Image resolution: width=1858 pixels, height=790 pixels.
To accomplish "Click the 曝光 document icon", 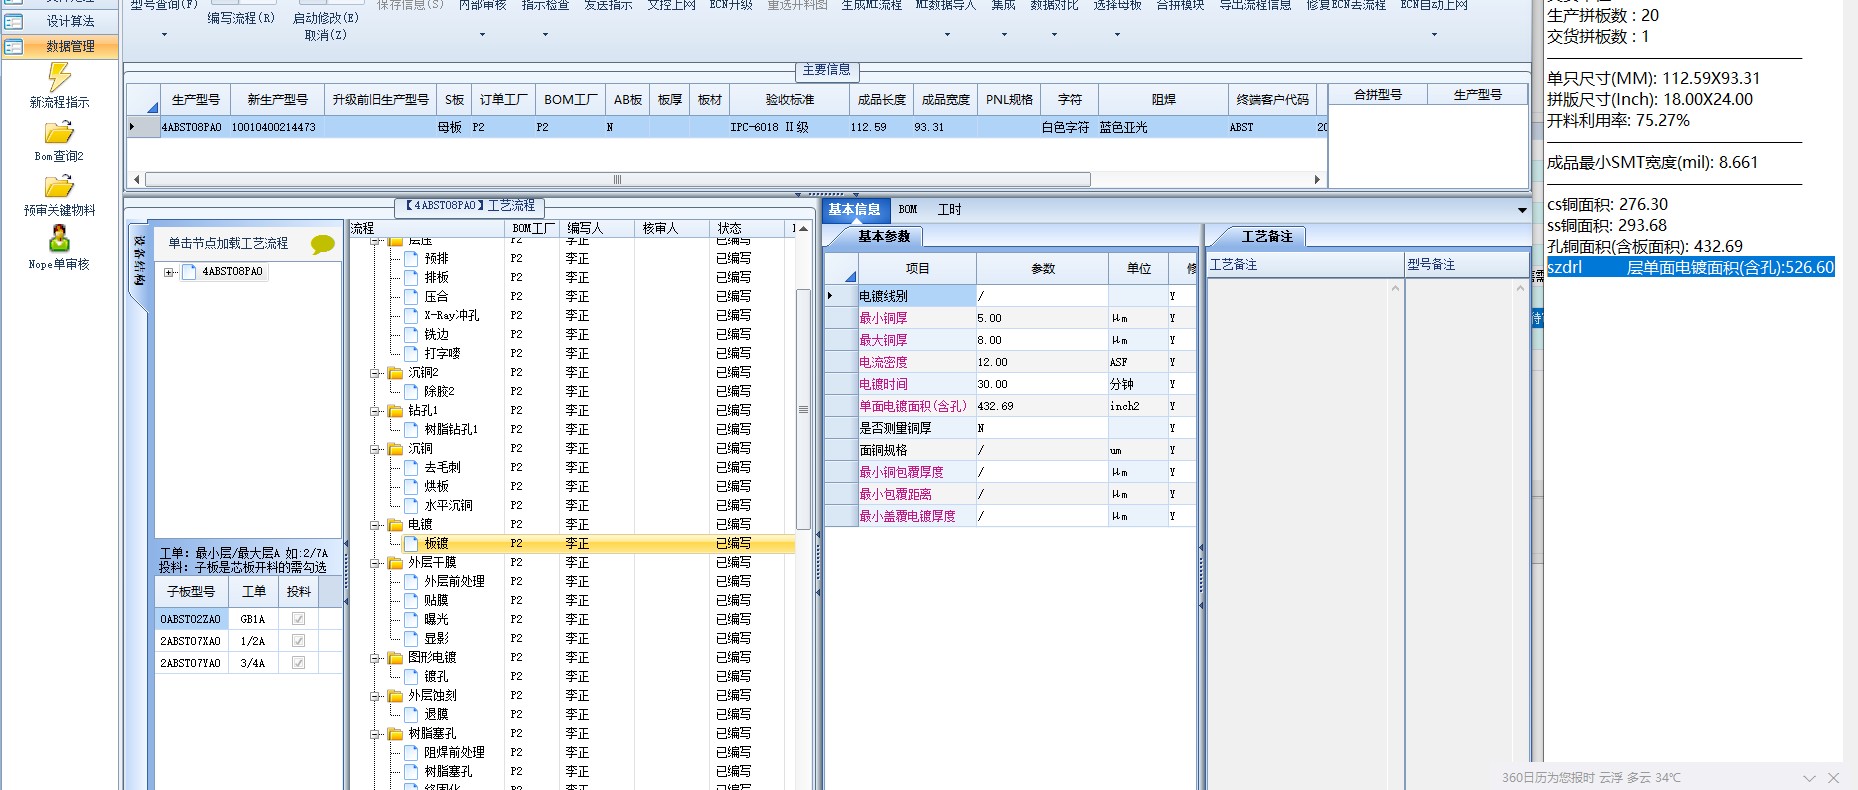I will (x=411, y=620).
